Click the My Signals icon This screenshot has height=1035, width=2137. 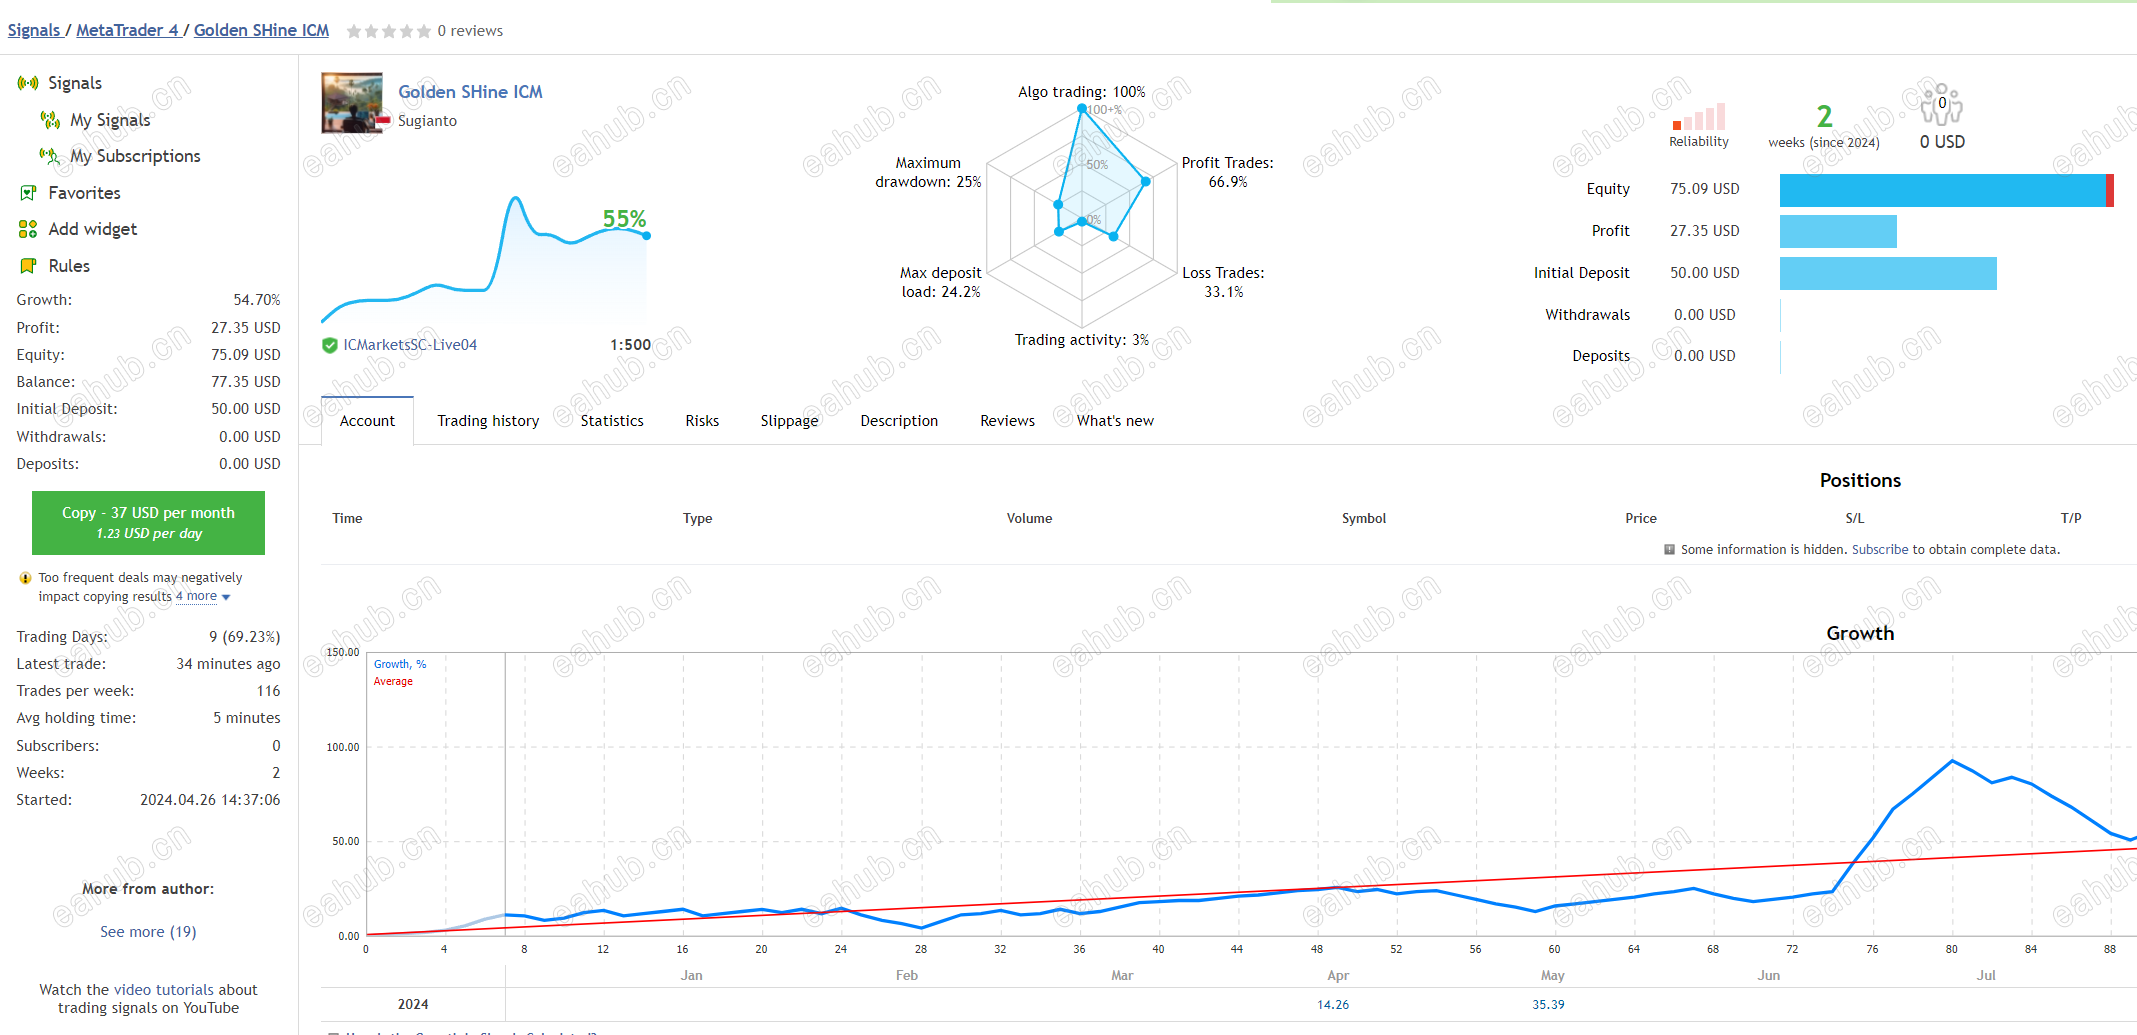(x=50, y=120)
